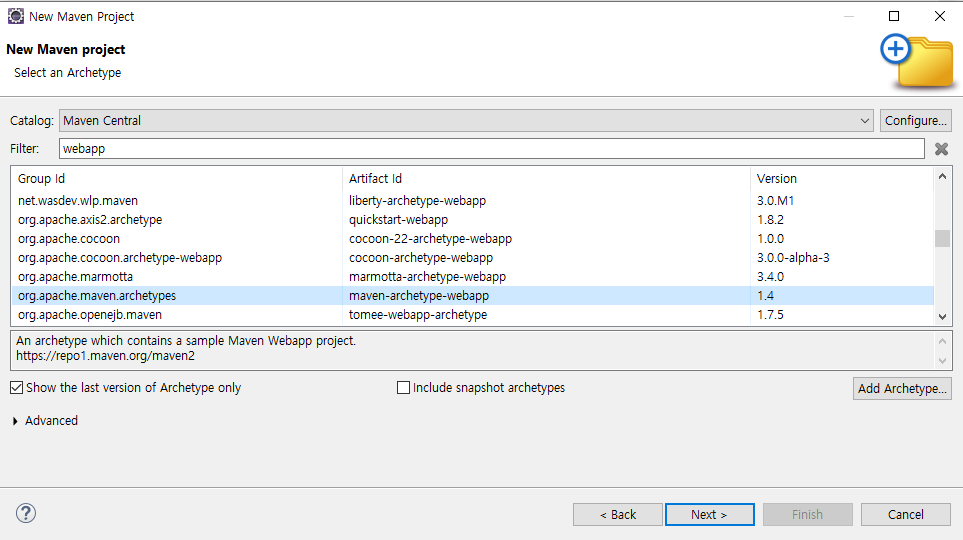Click org.apache.maven.archetypes group id

(x=97, y=296)
